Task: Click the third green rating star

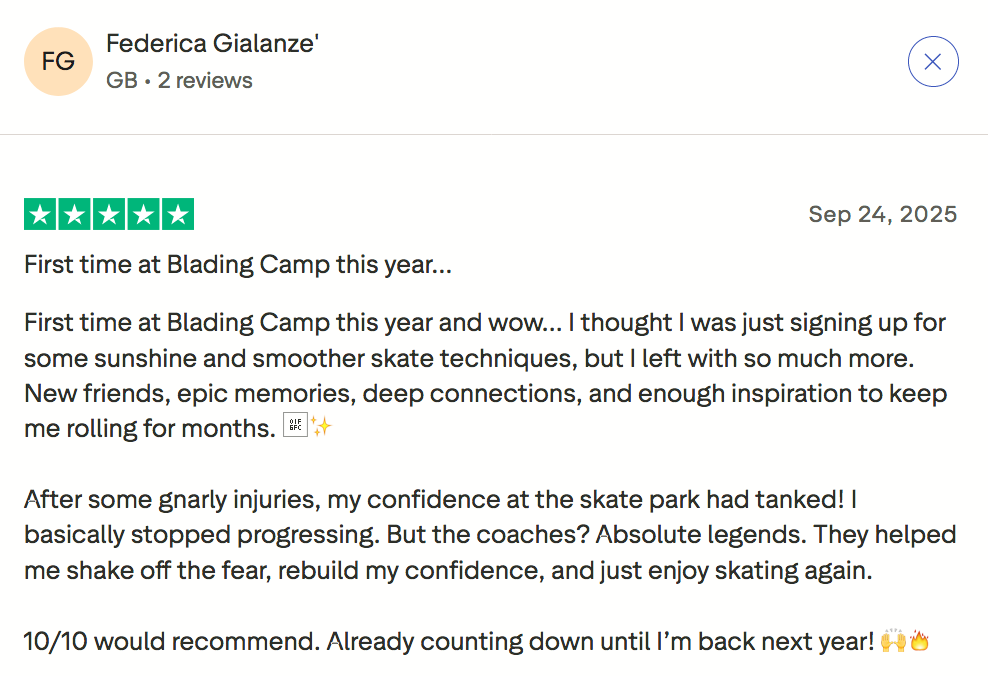Action: point(108,214)
